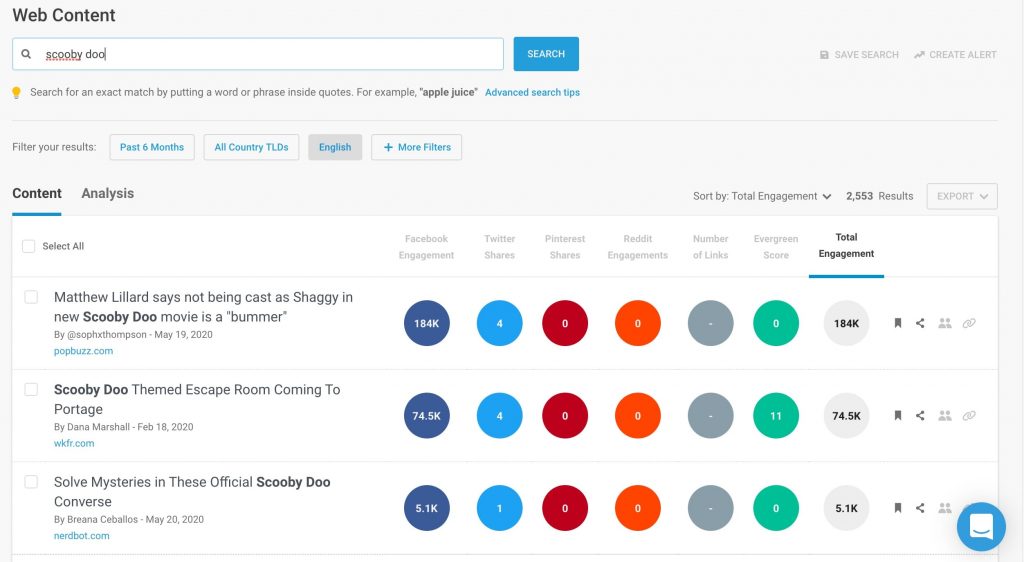Click the Create Alert text
The width and height of the screenshot is (1024, 562).
click(963, 55)
